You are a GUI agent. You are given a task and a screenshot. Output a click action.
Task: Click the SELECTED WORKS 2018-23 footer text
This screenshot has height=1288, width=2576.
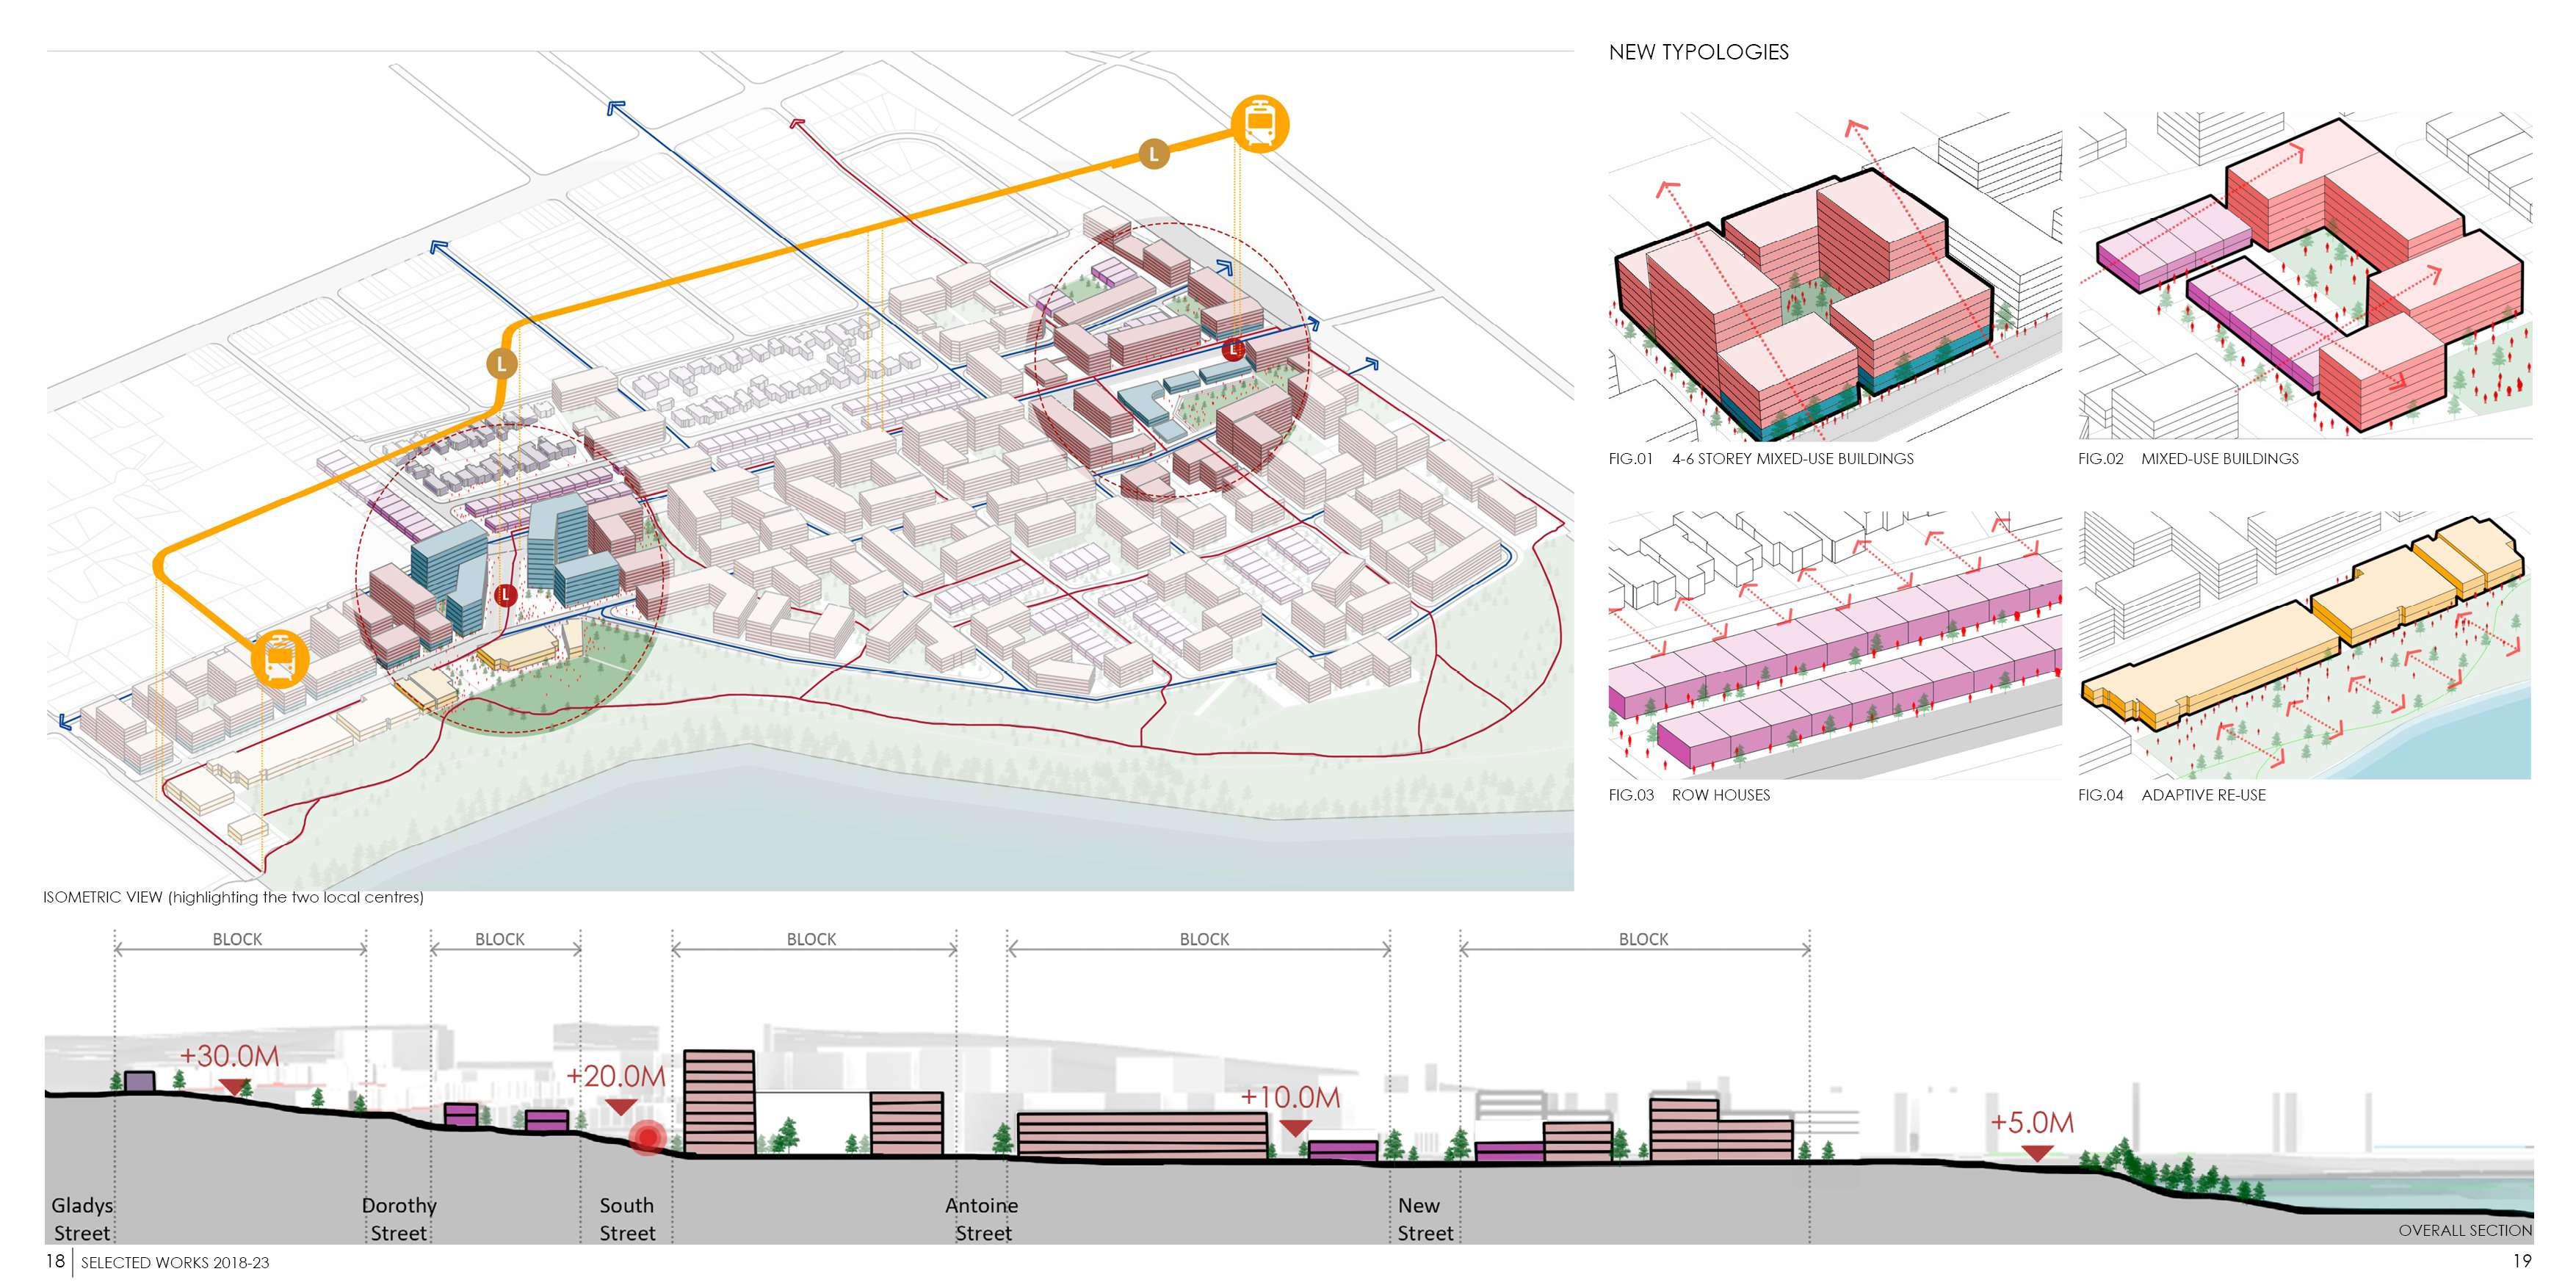coord(175,1262)
